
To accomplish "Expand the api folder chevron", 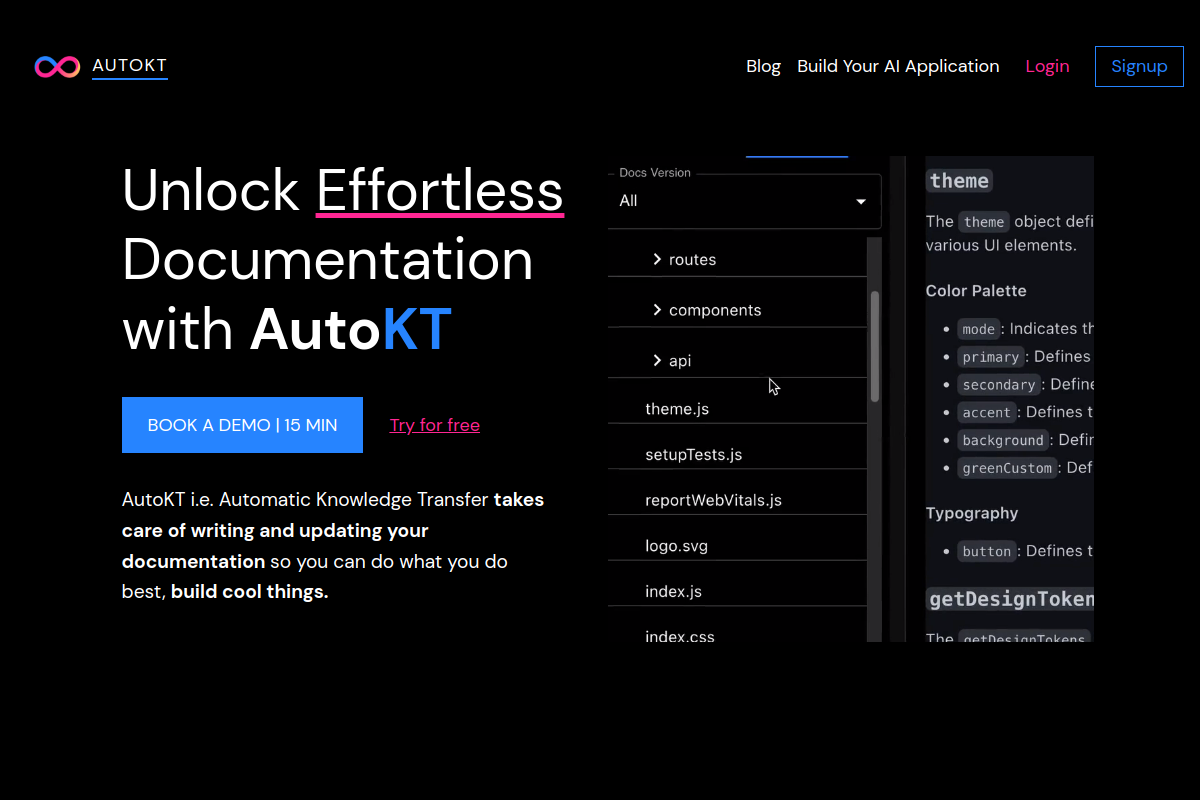I will click(x=657, y=360).
